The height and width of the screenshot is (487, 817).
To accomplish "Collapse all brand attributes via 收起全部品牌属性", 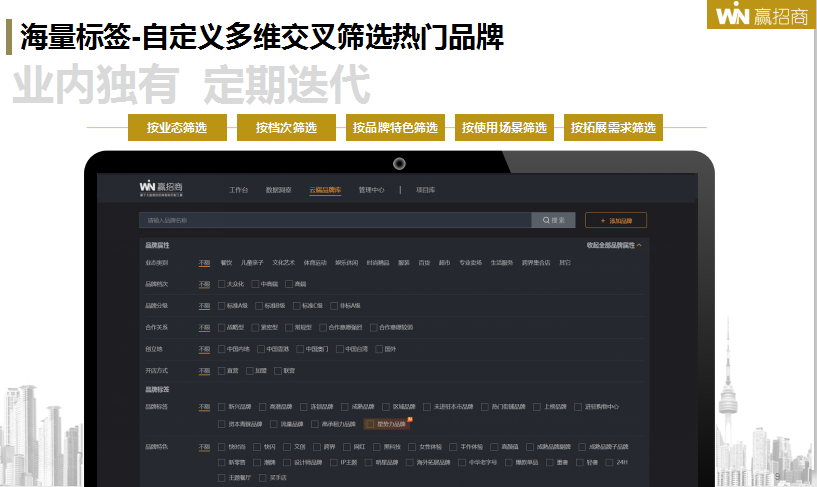I will tap(614, 245).
